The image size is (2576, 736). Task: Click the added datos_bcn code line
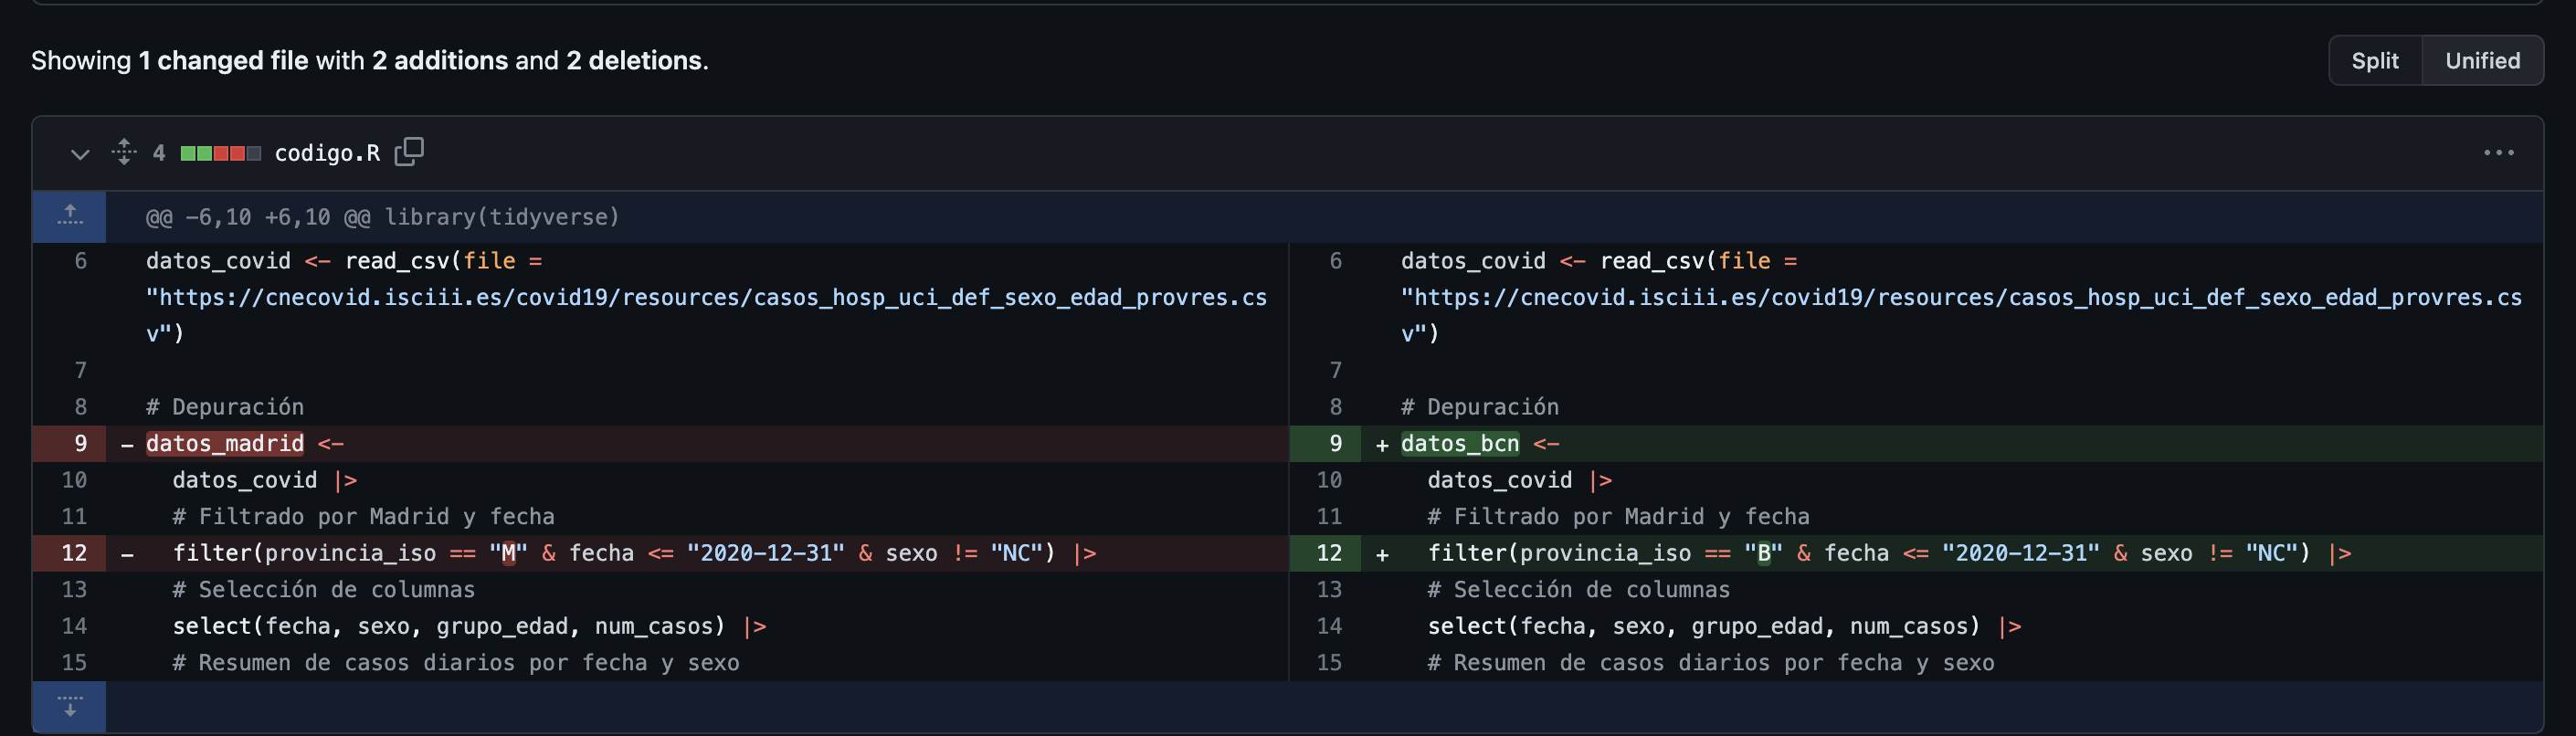[x=1459, y=443]
